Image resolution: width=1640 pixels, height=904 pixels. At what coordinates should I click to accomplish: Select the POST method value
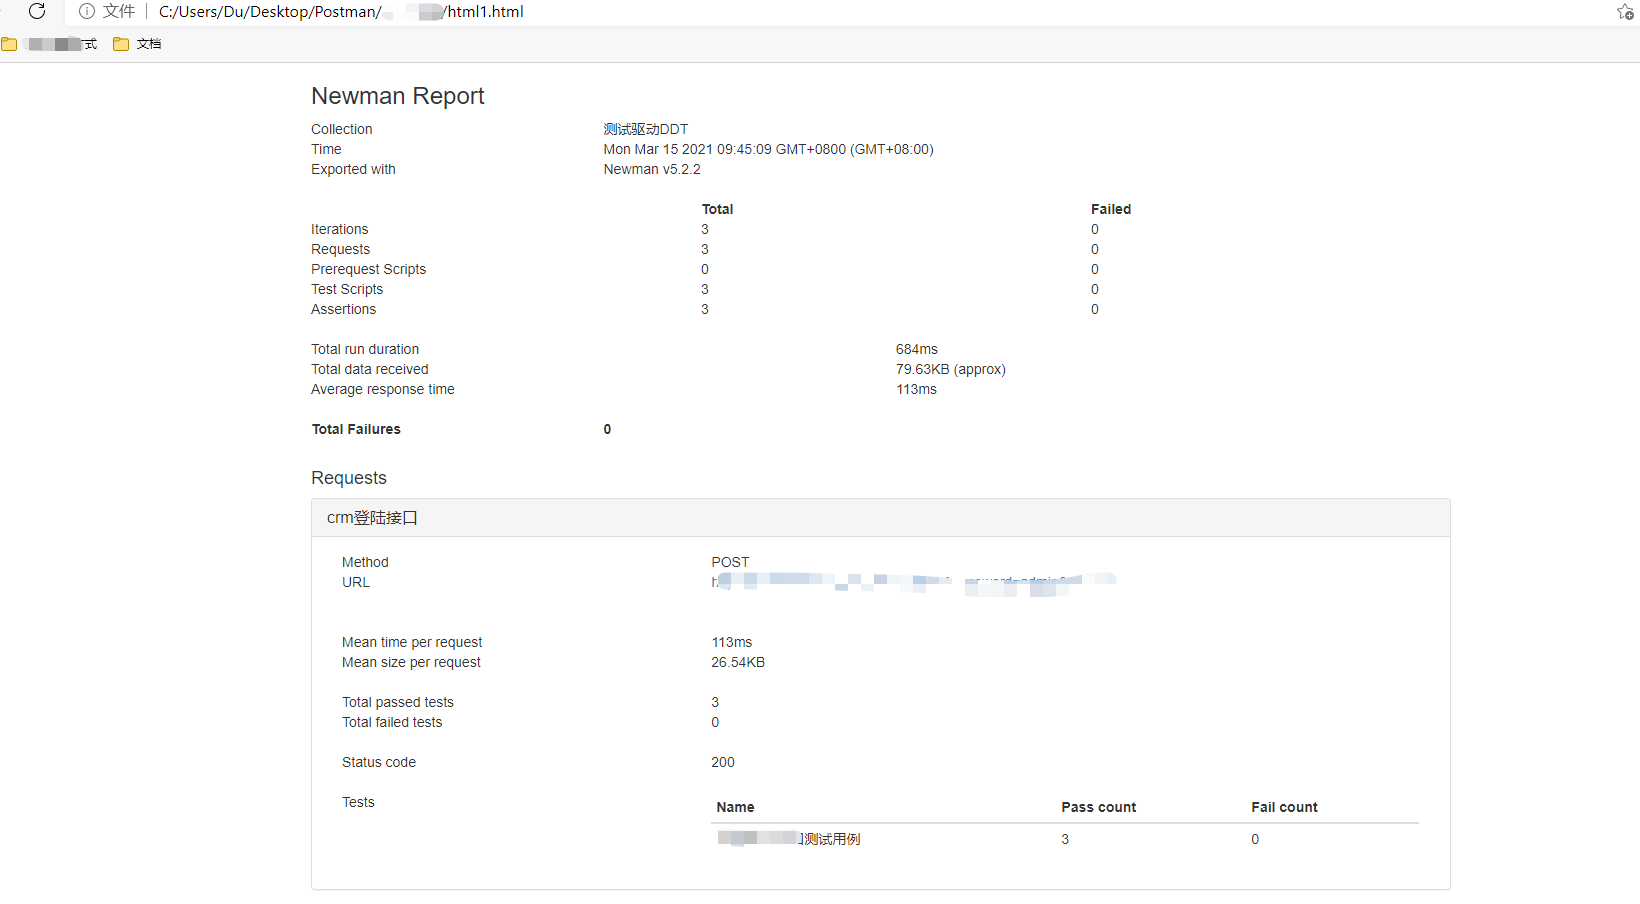[x=730, y=562]
